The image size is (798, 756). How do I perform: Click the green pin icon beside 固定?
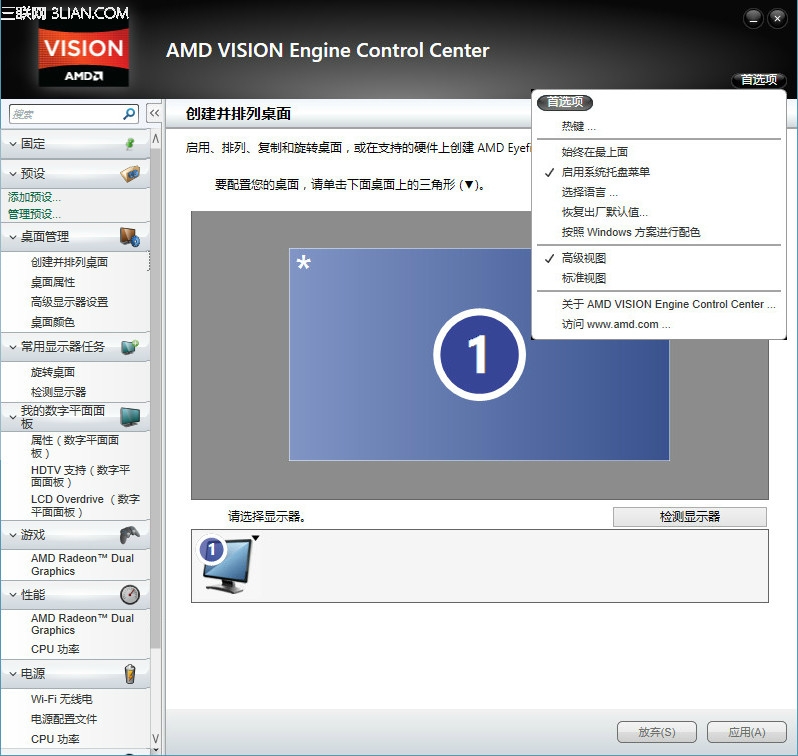[130, 144]
